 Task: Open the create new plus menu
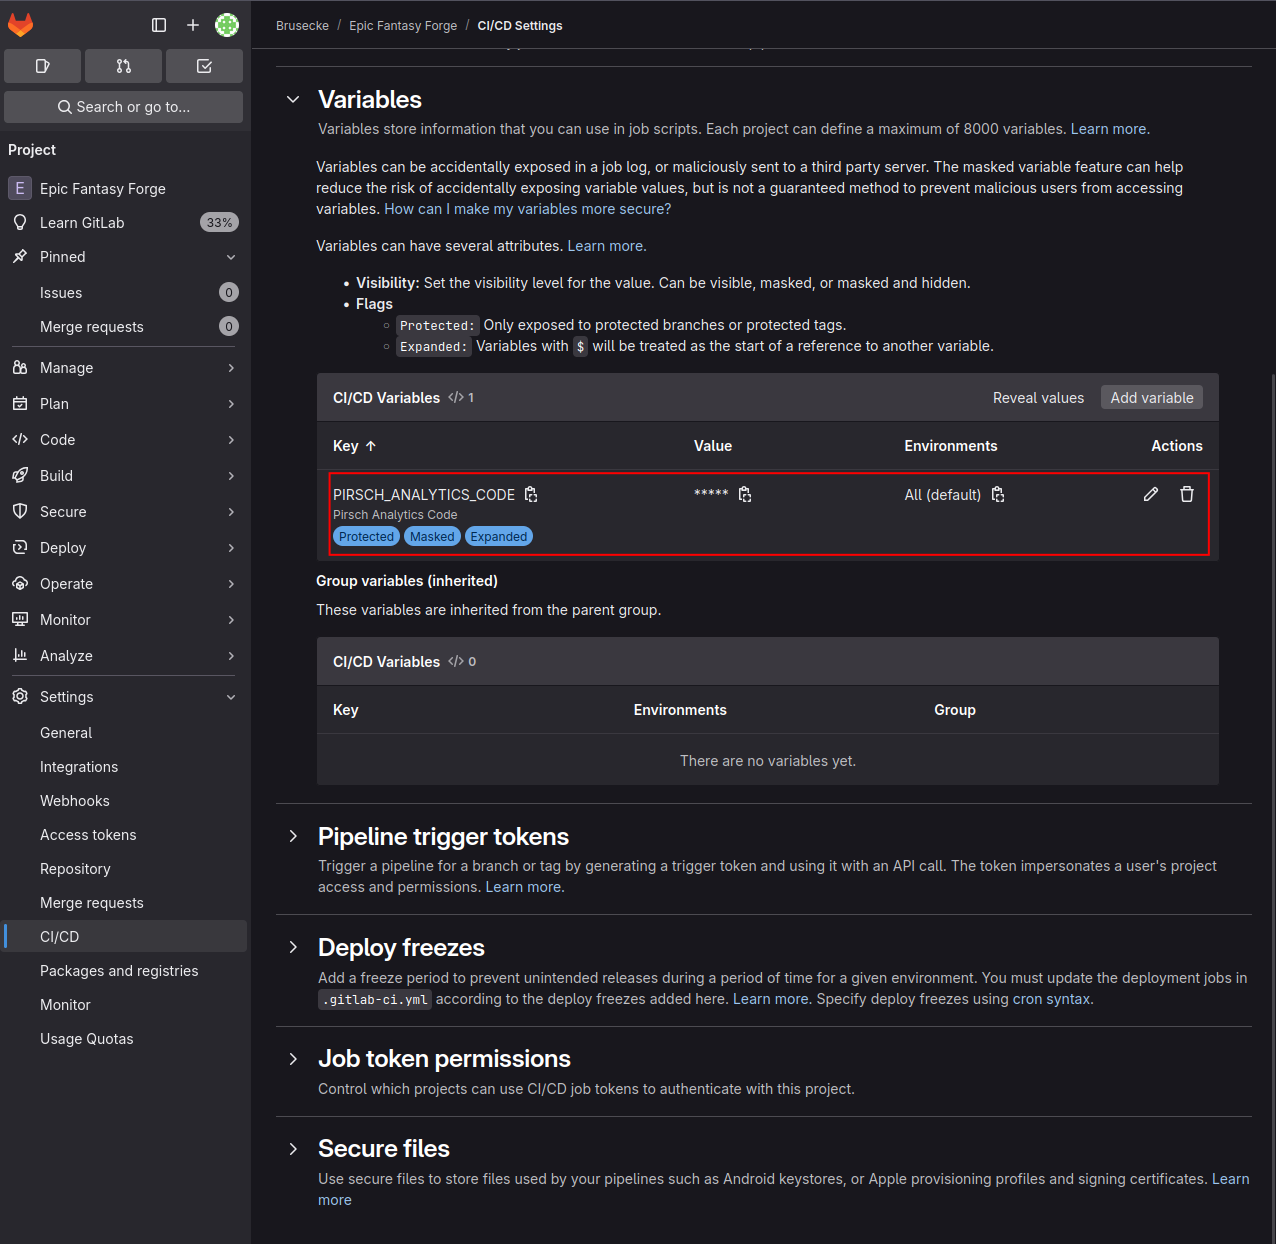click(193, 25)
